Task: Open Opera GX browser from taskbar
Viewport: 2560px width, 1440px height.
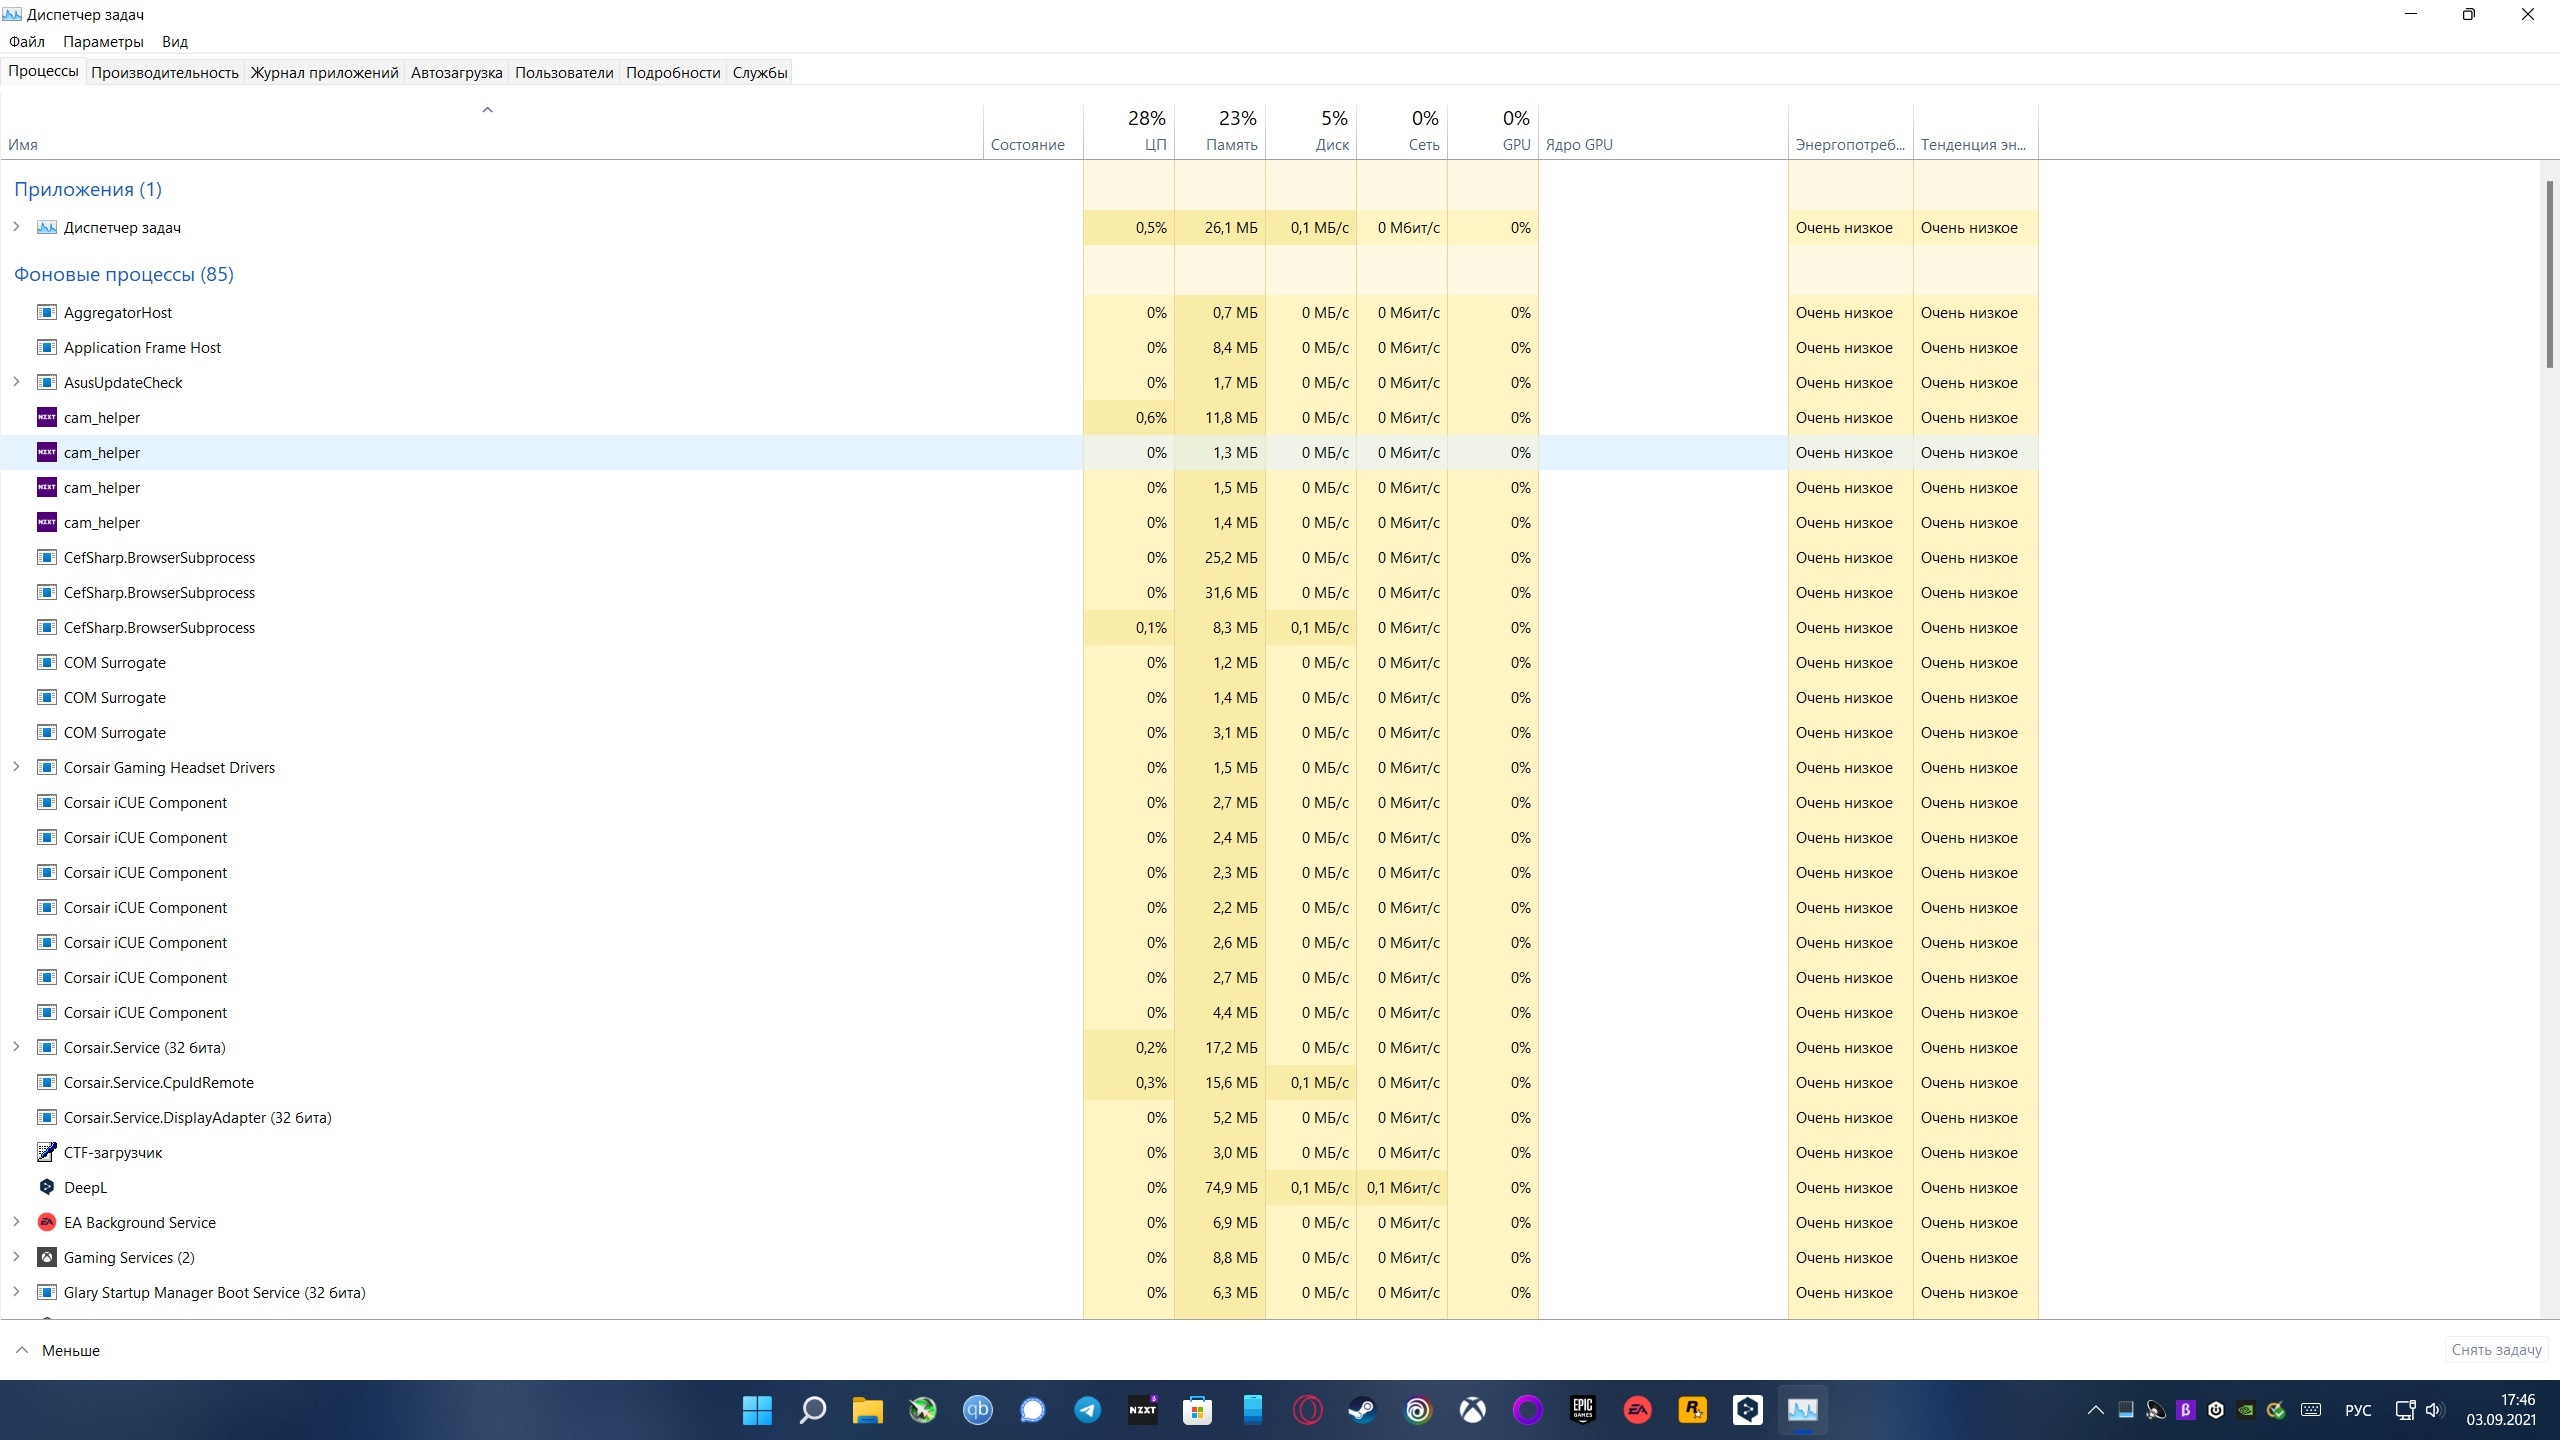Action: click(1307, 1410)
